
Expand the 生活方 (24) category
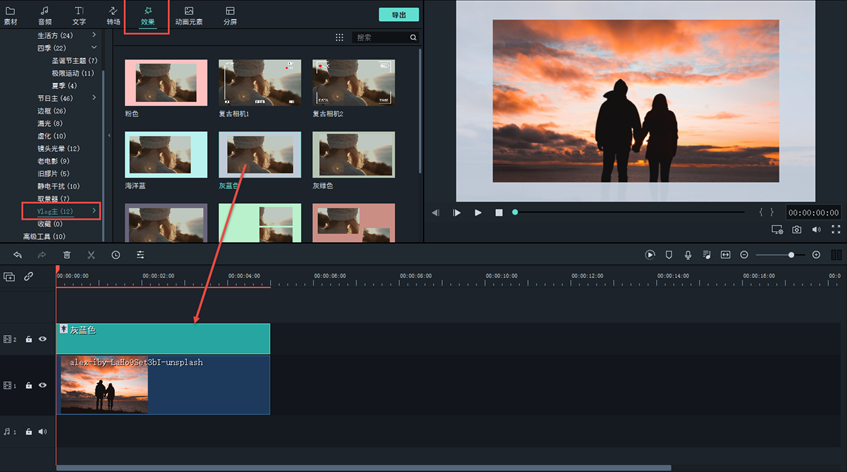tap(95, 36)
